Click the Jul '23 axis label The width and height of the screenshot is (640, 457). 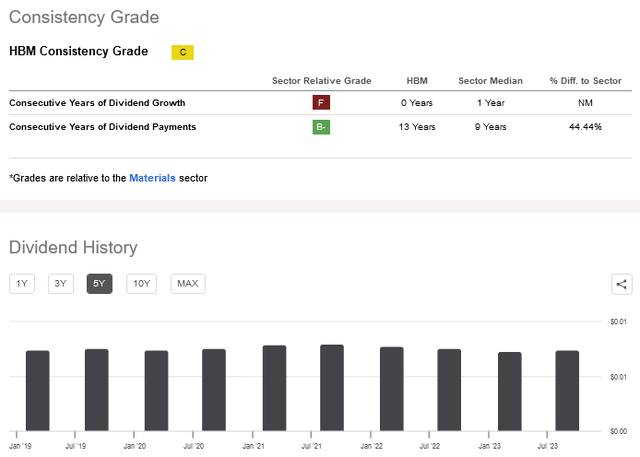pyautogui.click(x=547, y=446)
